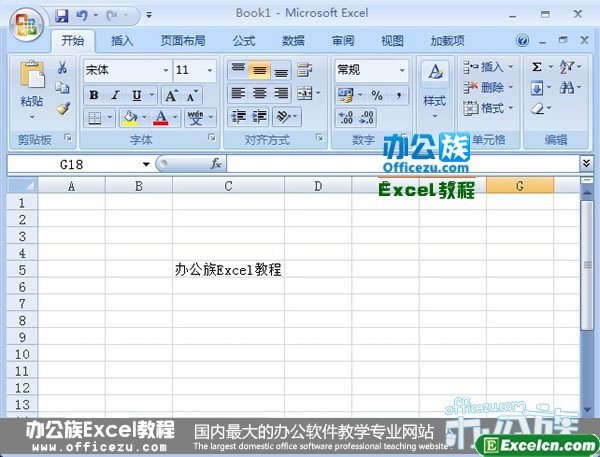Decrease decimal places
Viewport: 600px width, 457px height.
click(366, 118)
